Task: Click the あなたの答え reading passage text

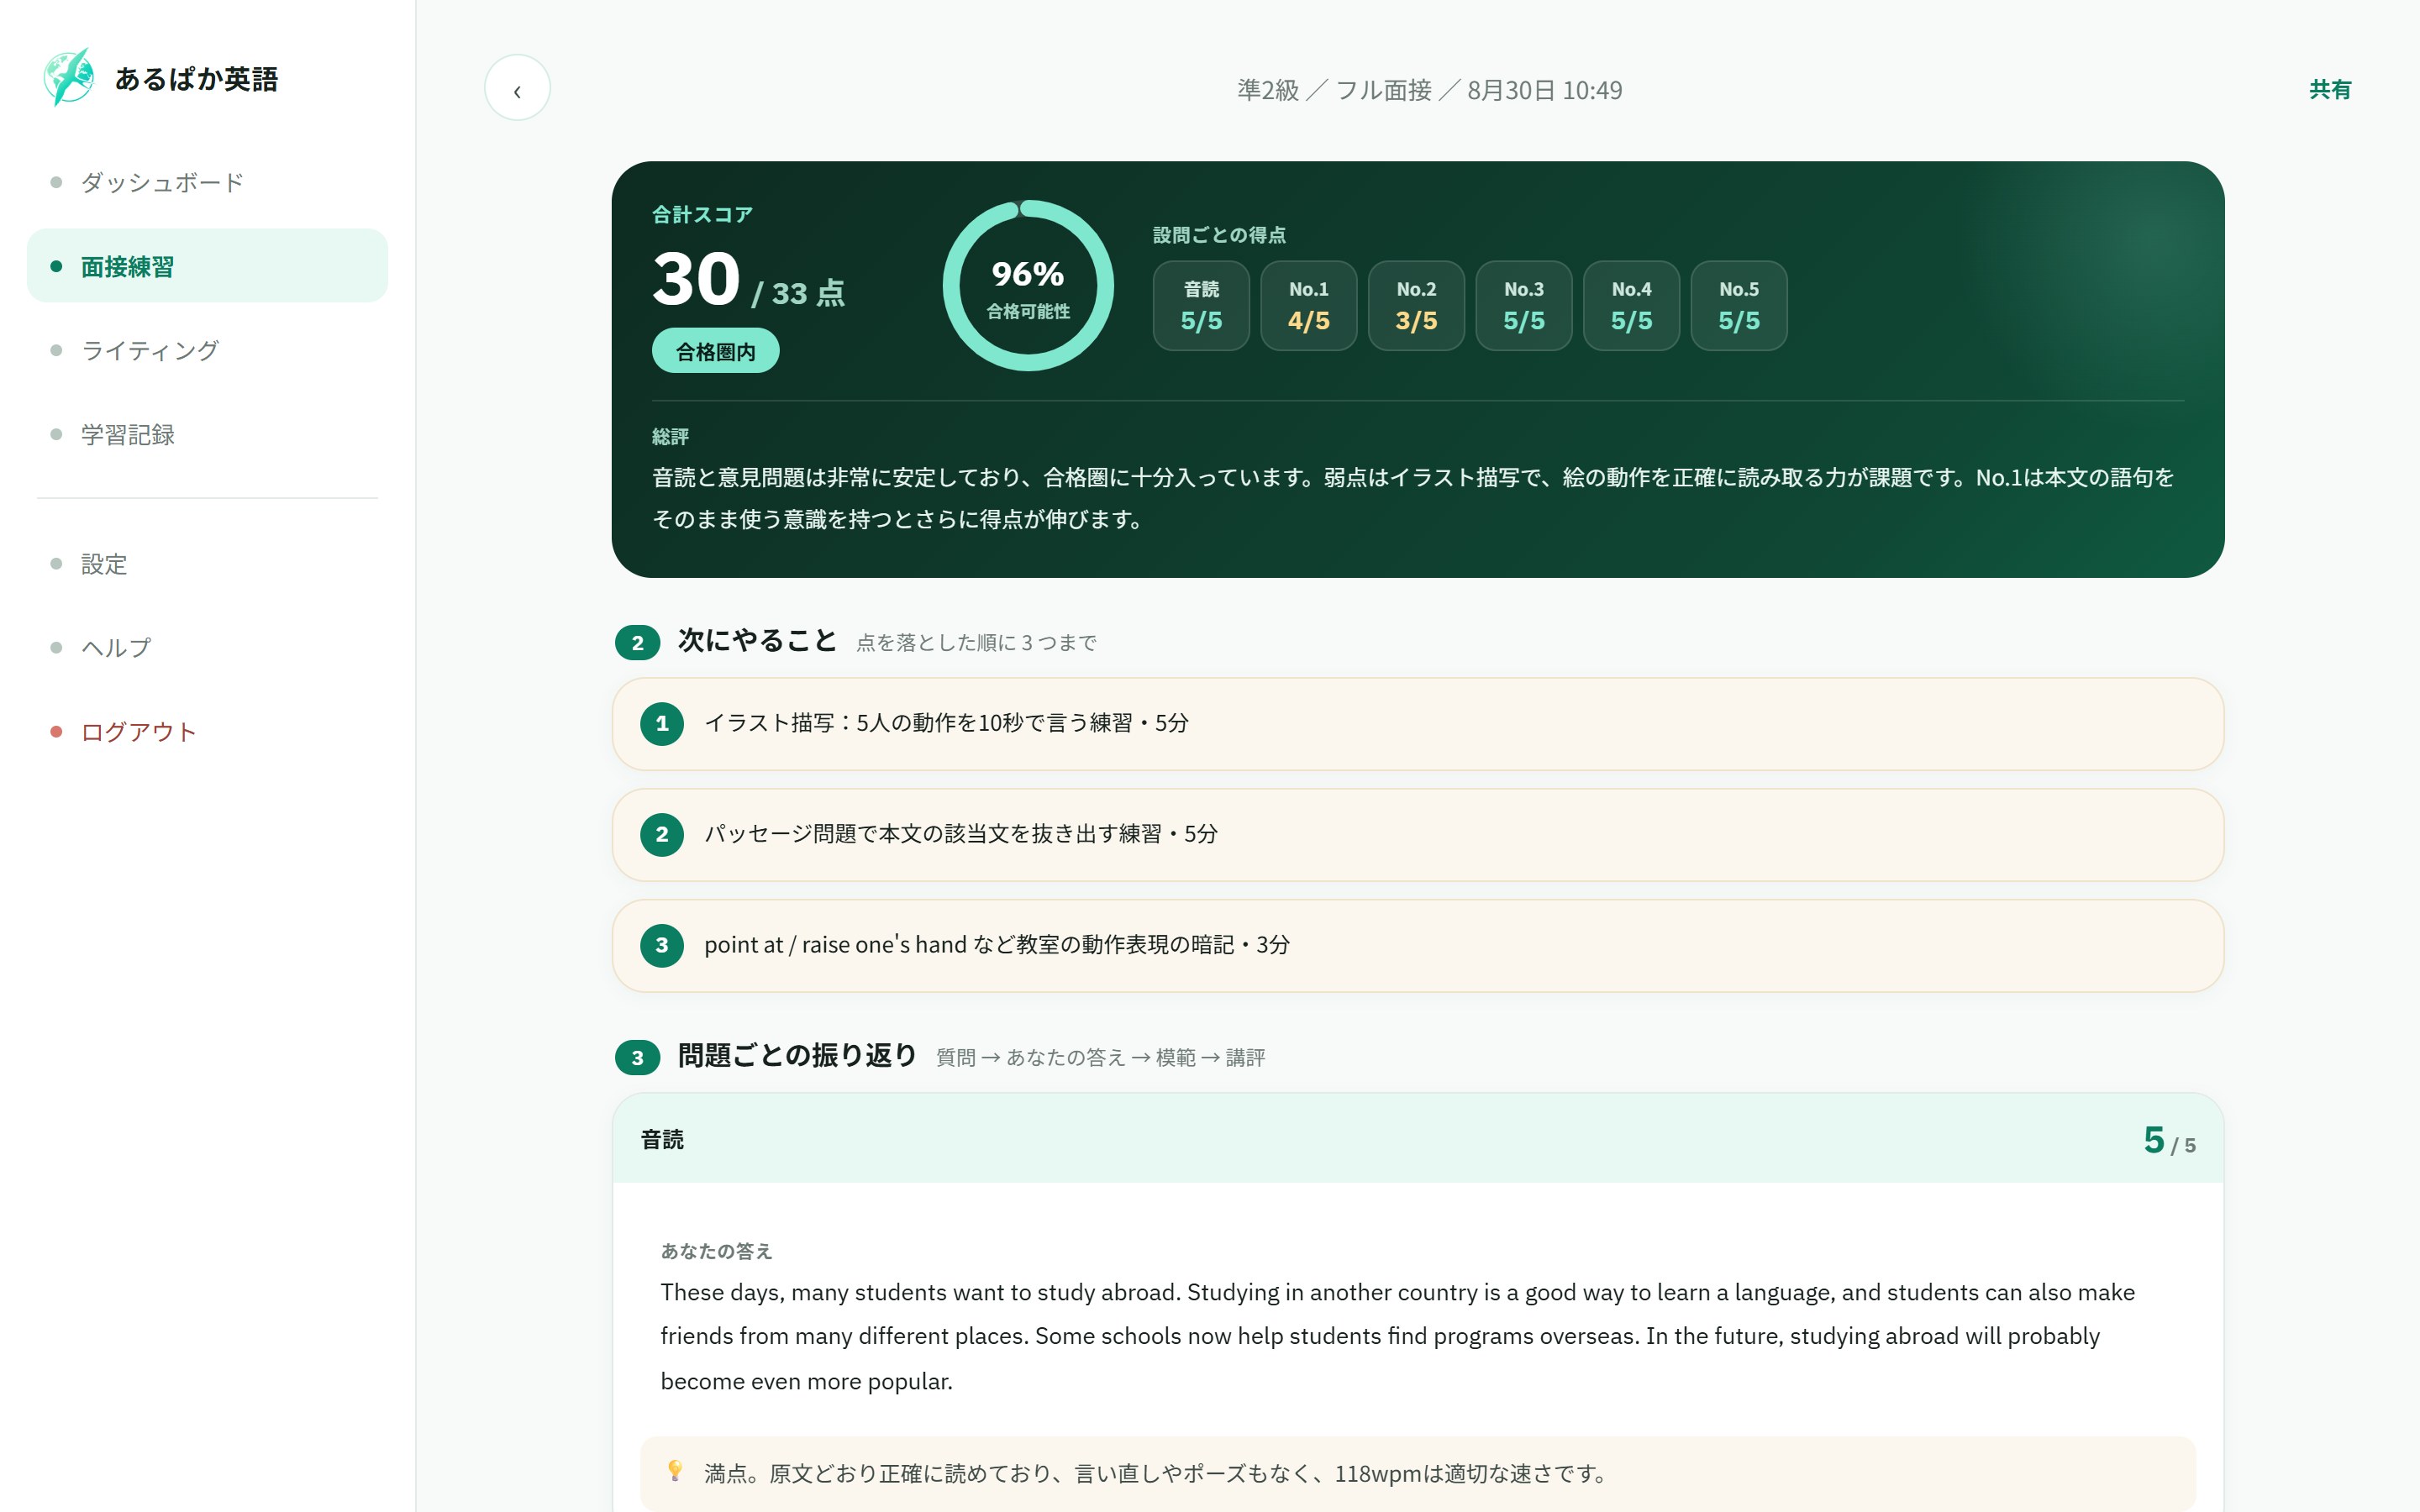Action: click(1398, 1336)
